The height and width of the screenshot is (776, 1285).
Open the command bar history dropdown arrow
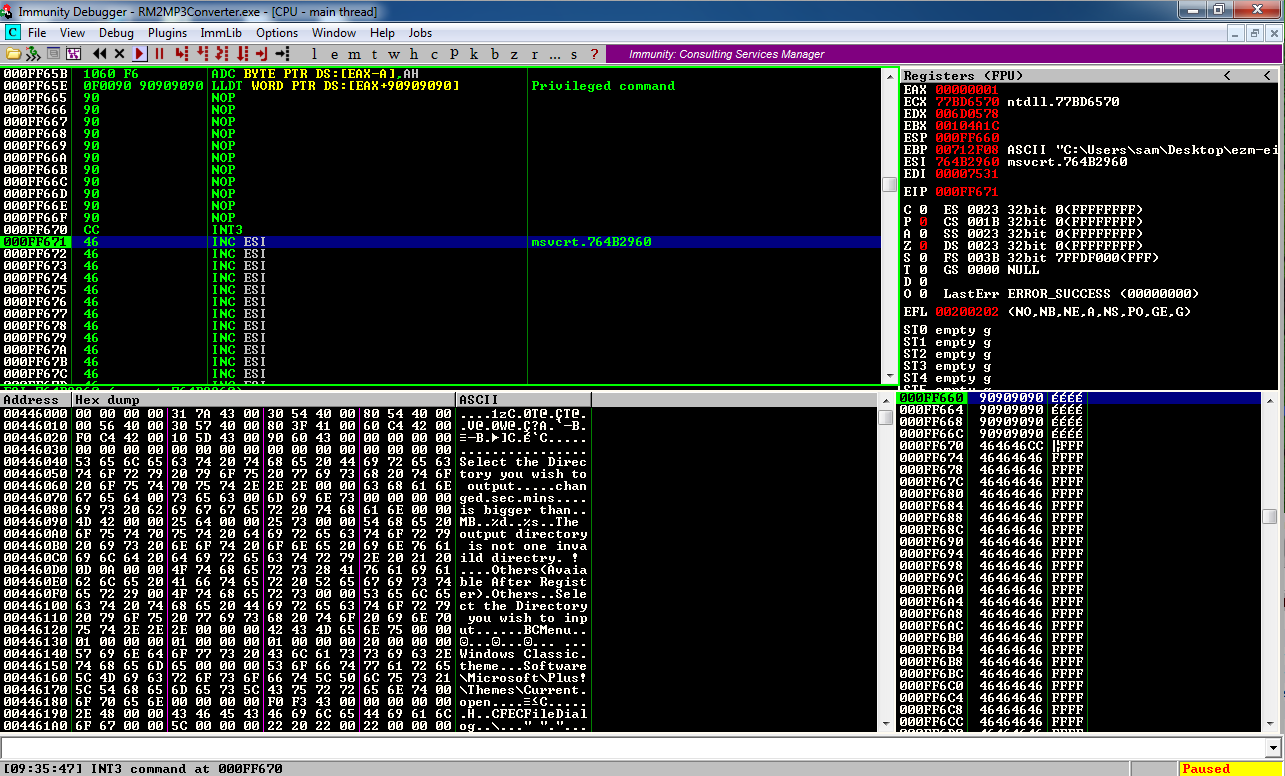[1273, 748]
